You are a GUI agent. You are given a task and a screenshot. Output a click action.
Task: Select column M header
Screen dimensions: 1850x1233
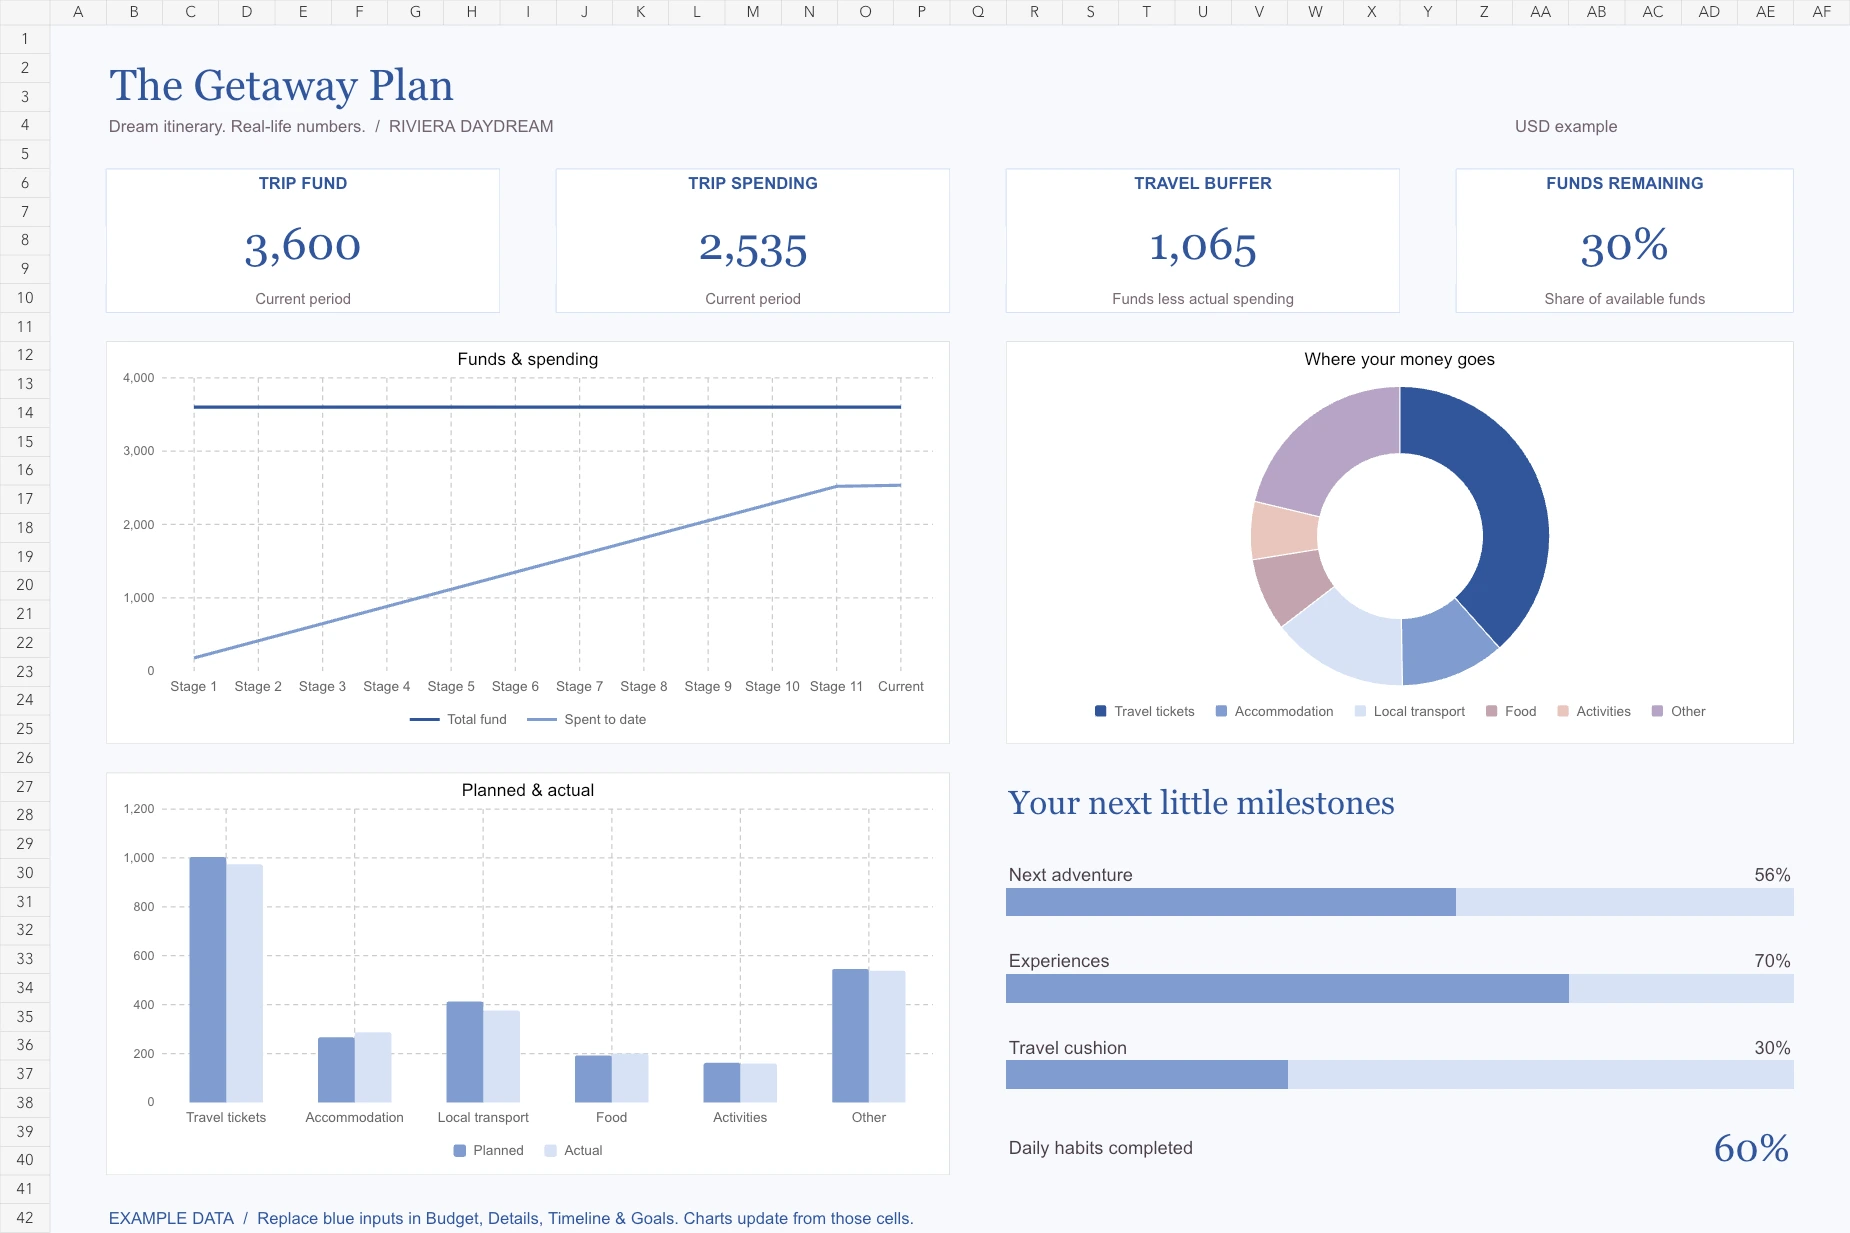(x=753, y=12)
